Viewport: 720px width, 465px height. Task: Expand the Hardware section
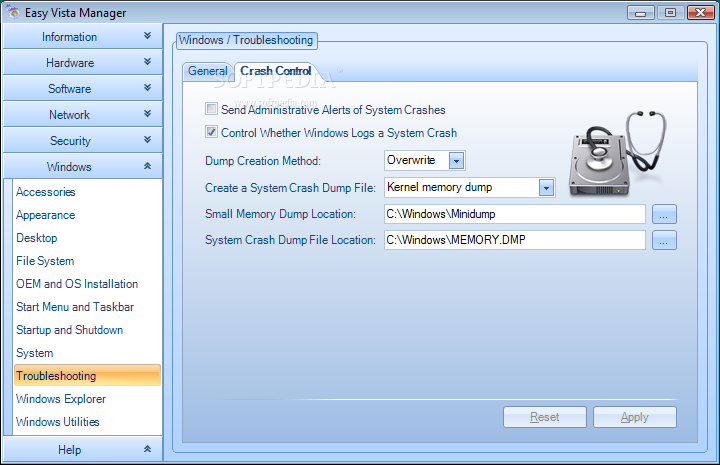pyautogui.click(x=83, y=62)
